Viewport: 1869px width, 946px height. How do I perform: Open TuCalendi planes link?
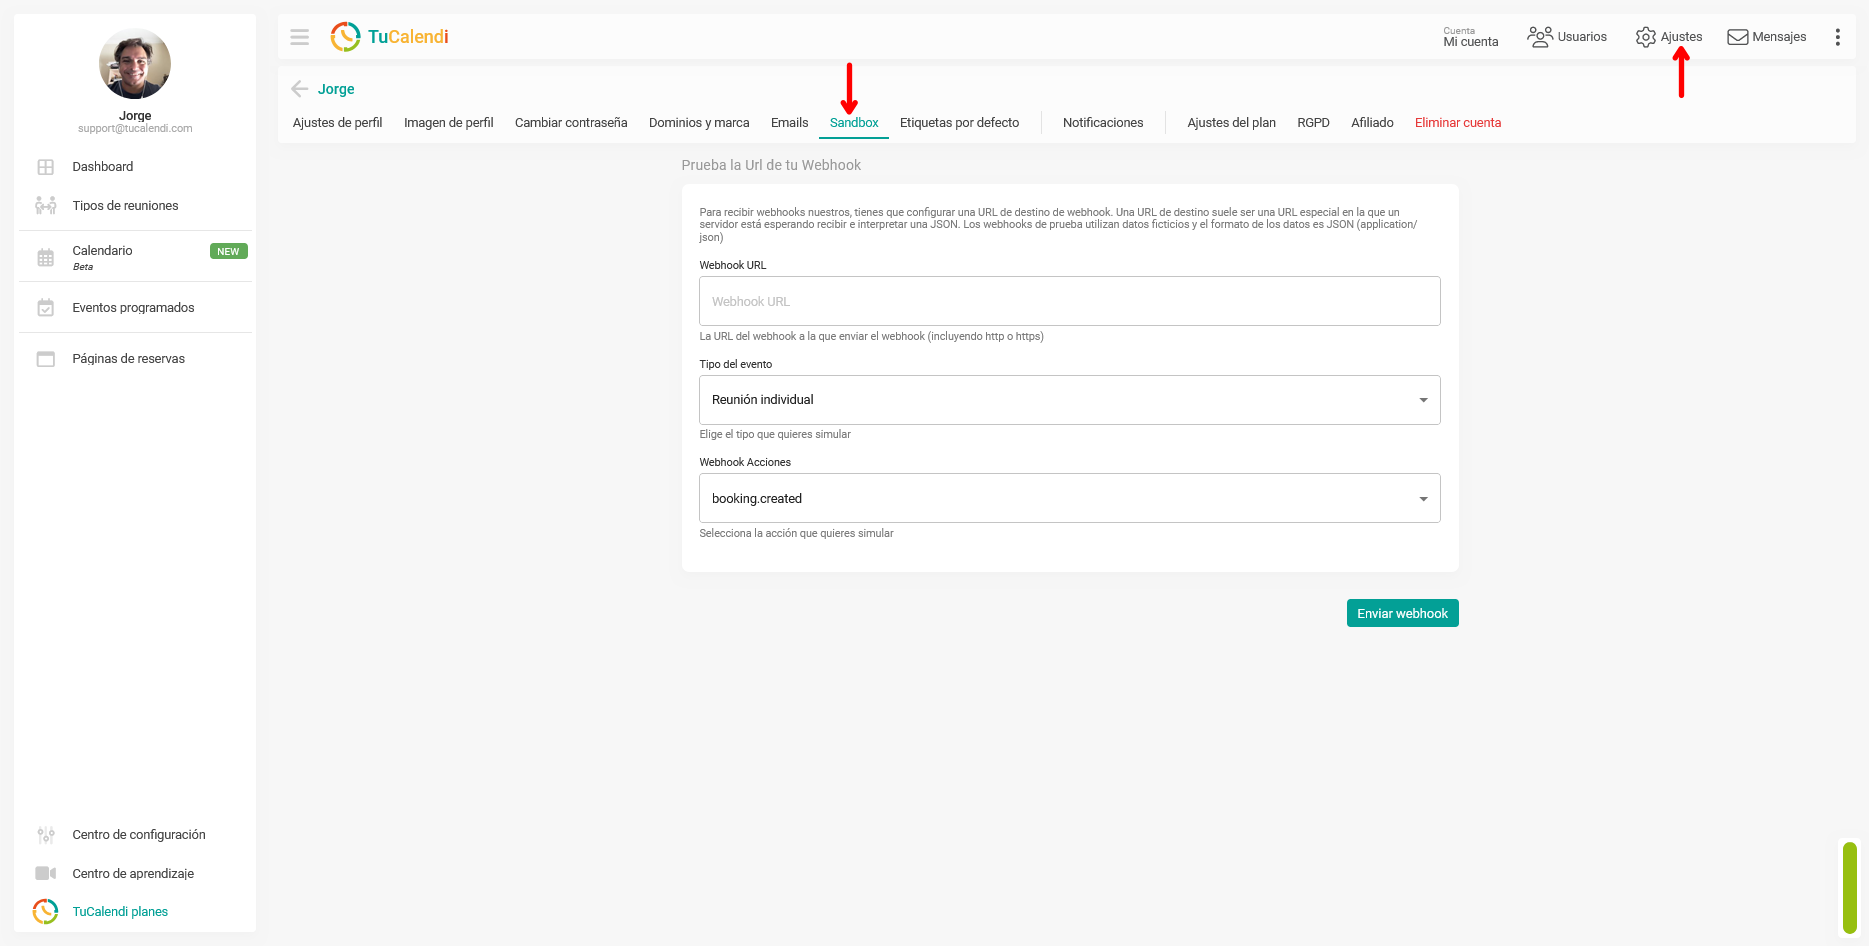[x=120, y=912]
